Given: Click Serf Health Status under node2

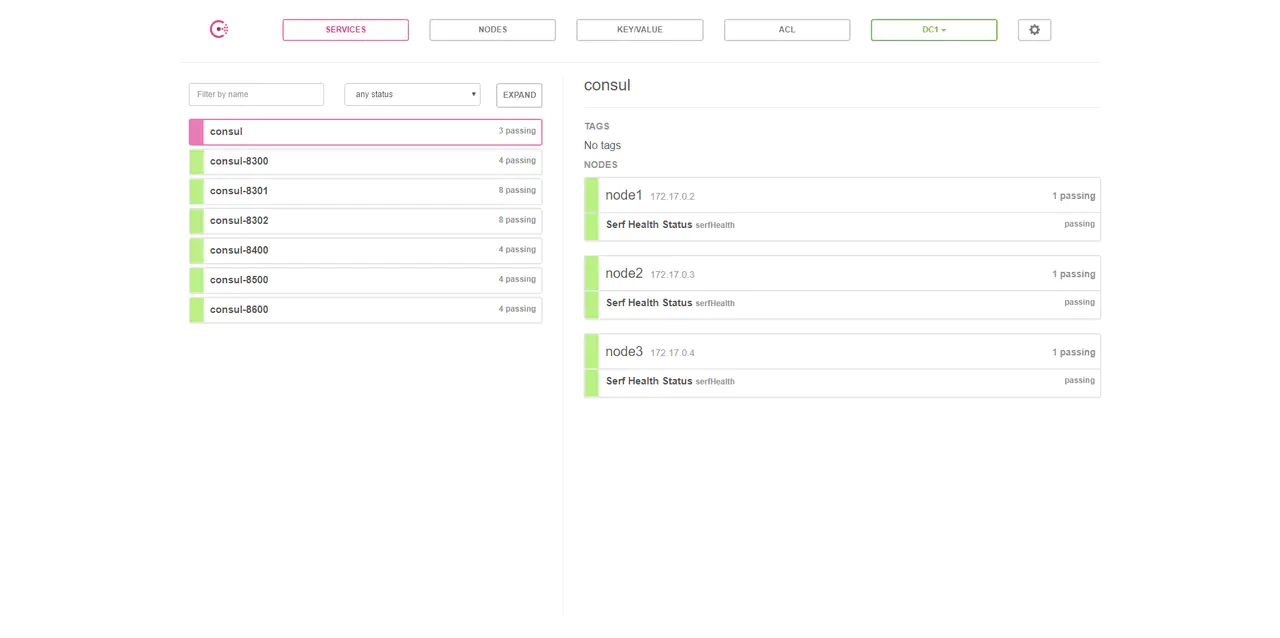Looking at the screenshot, I should pyautogui.click(x=649, y=303).
